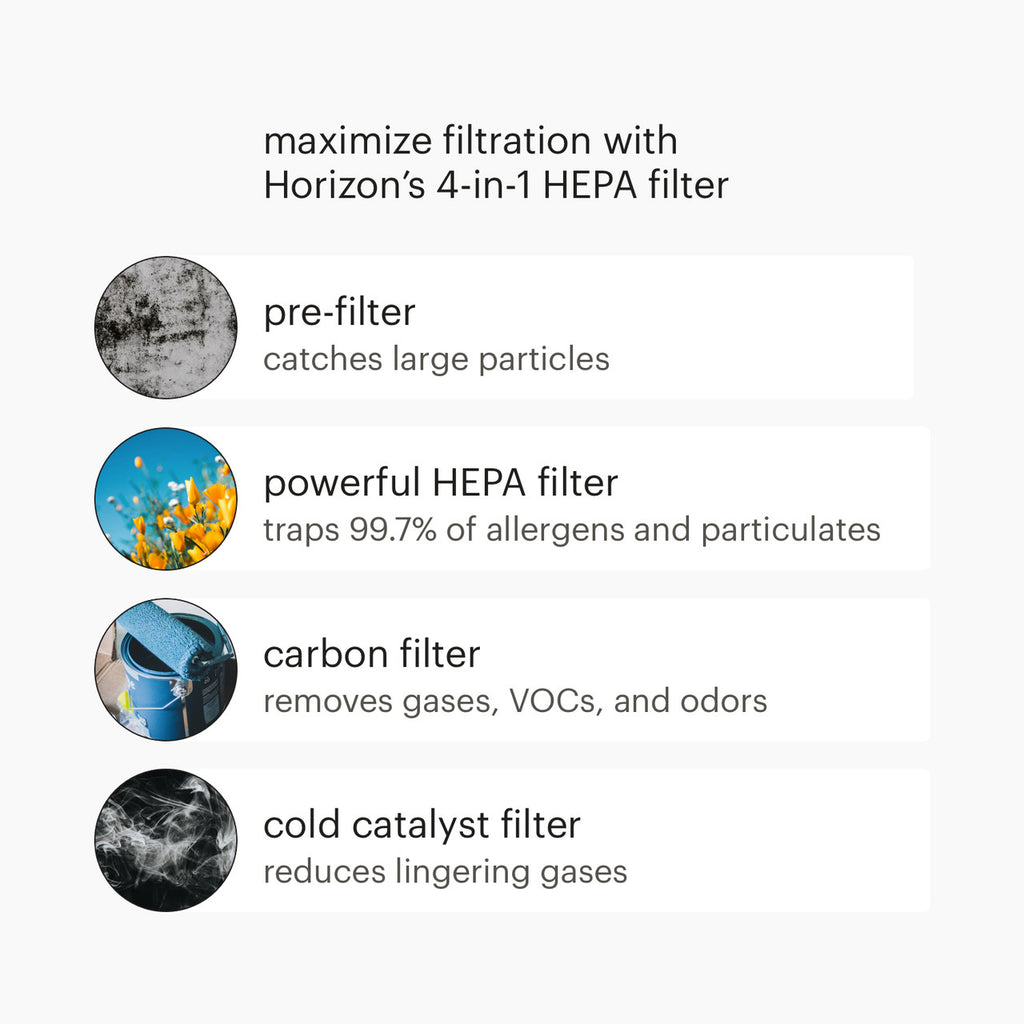Screen dimensions: 1024x1024
Task: Click the "carbon filter" title
Action: 372,655
